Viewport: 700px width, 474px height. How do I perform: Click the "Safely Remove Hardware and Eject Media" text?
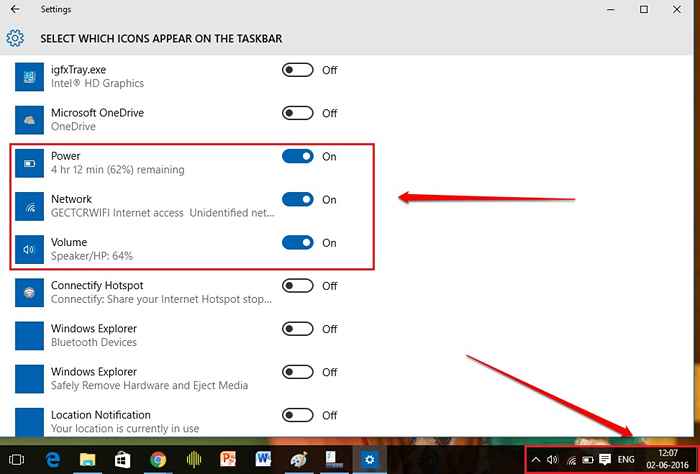pos(149,385)
